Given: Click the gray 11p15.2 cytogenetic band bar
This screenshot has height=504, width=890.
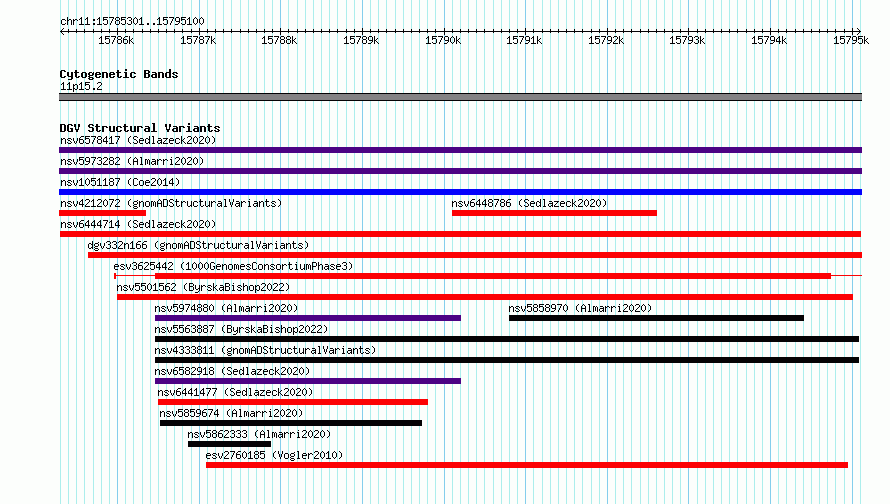Looking at the screenshot, I should (460, 97).
